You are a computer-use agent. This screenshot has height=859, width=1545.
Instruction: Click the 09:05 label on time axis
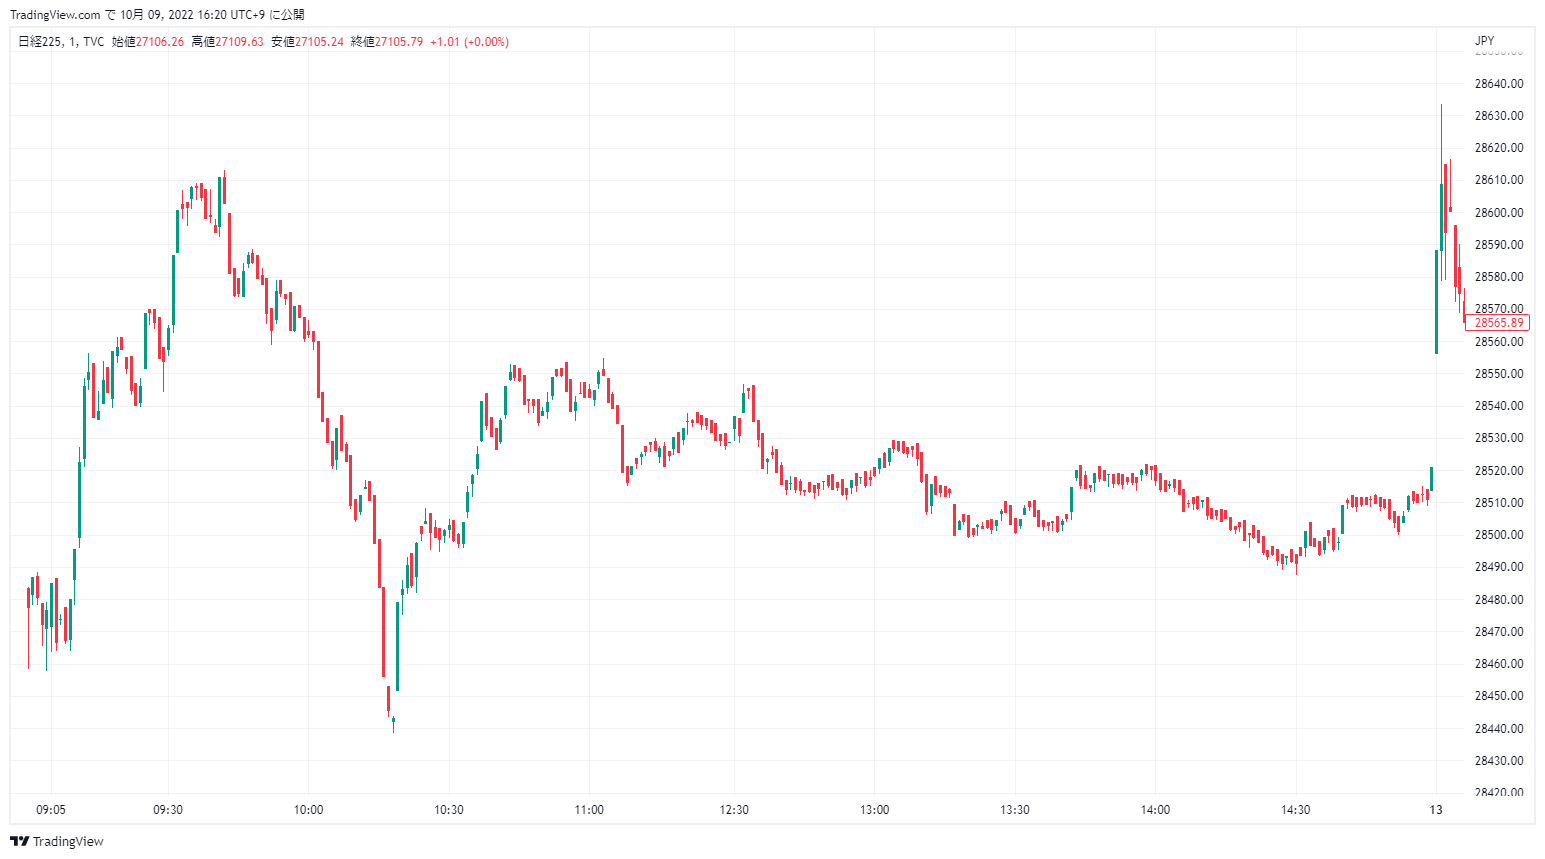pos(51,810)
